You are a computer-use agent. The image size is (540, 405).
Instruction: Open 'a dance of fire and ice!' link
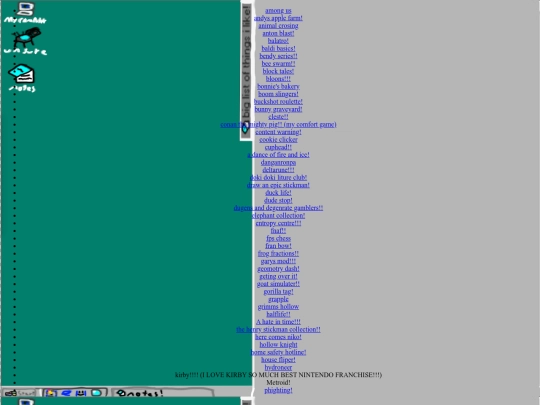tap(278, 155)
